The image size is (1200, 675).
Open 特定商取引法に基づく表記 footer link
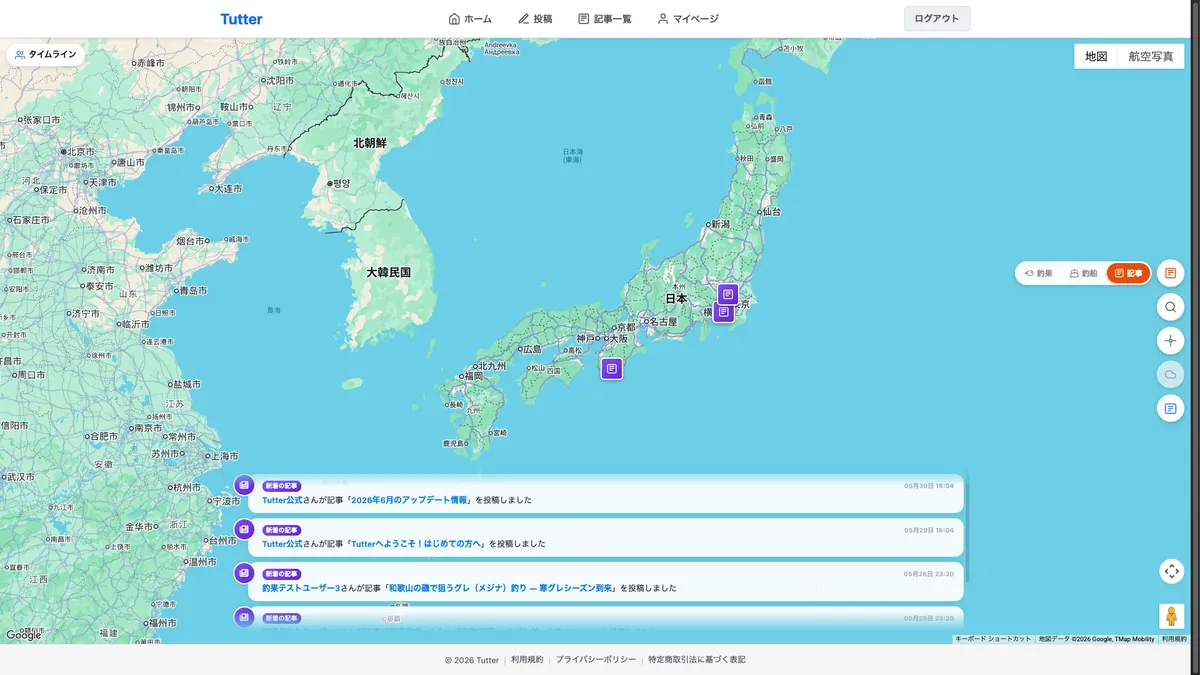(x=697, y=660)
